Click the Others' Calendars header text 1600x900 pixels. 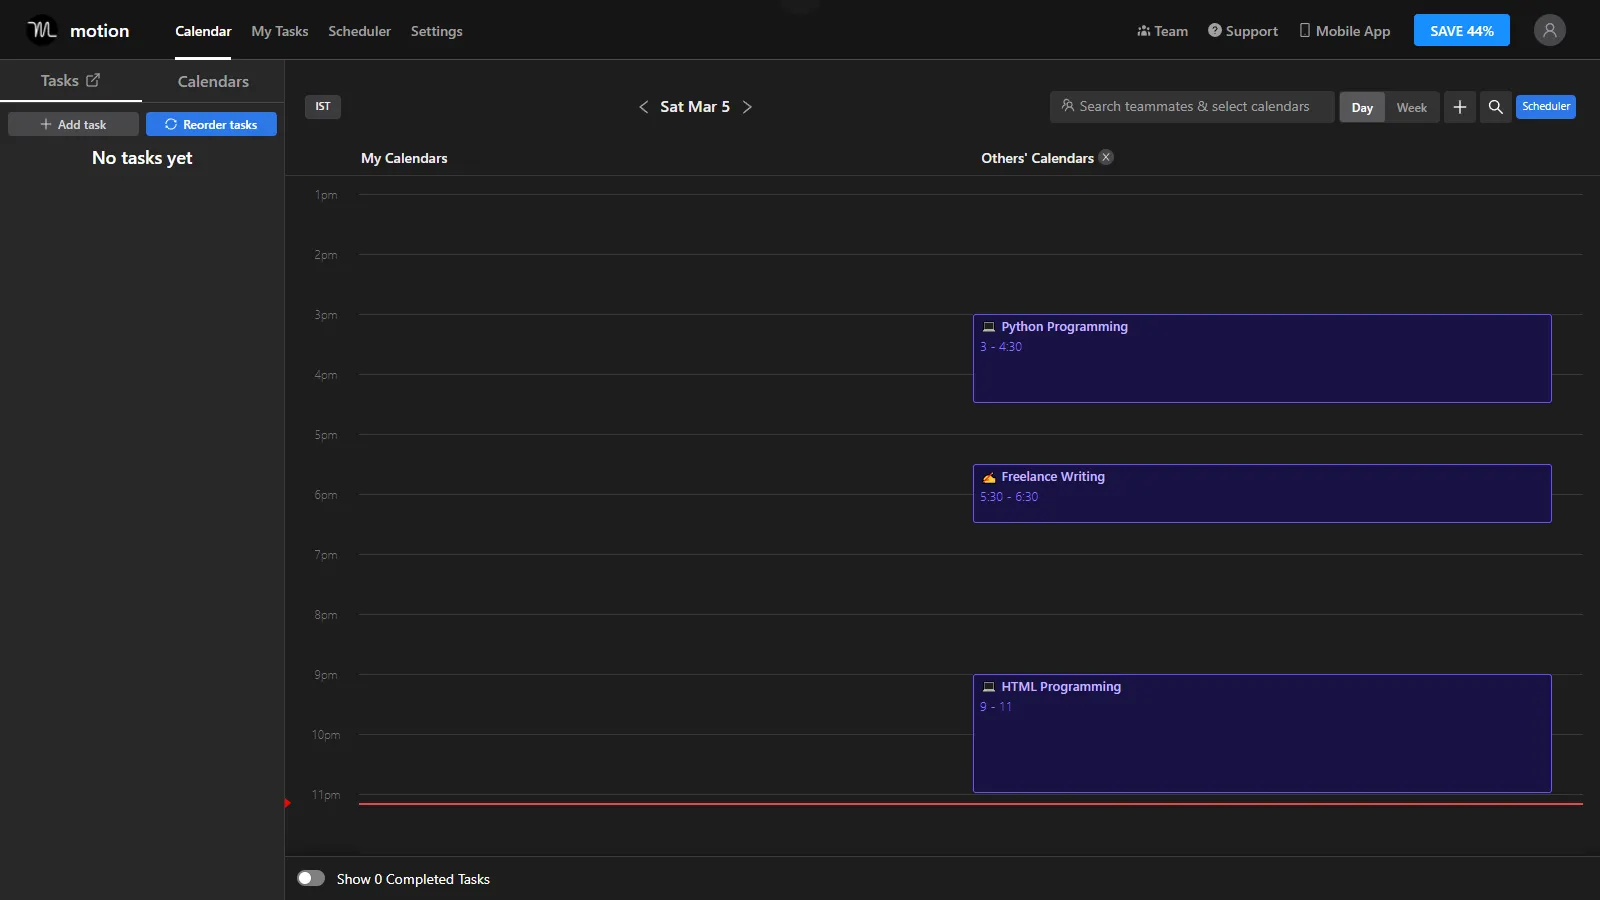[1037, 158]
